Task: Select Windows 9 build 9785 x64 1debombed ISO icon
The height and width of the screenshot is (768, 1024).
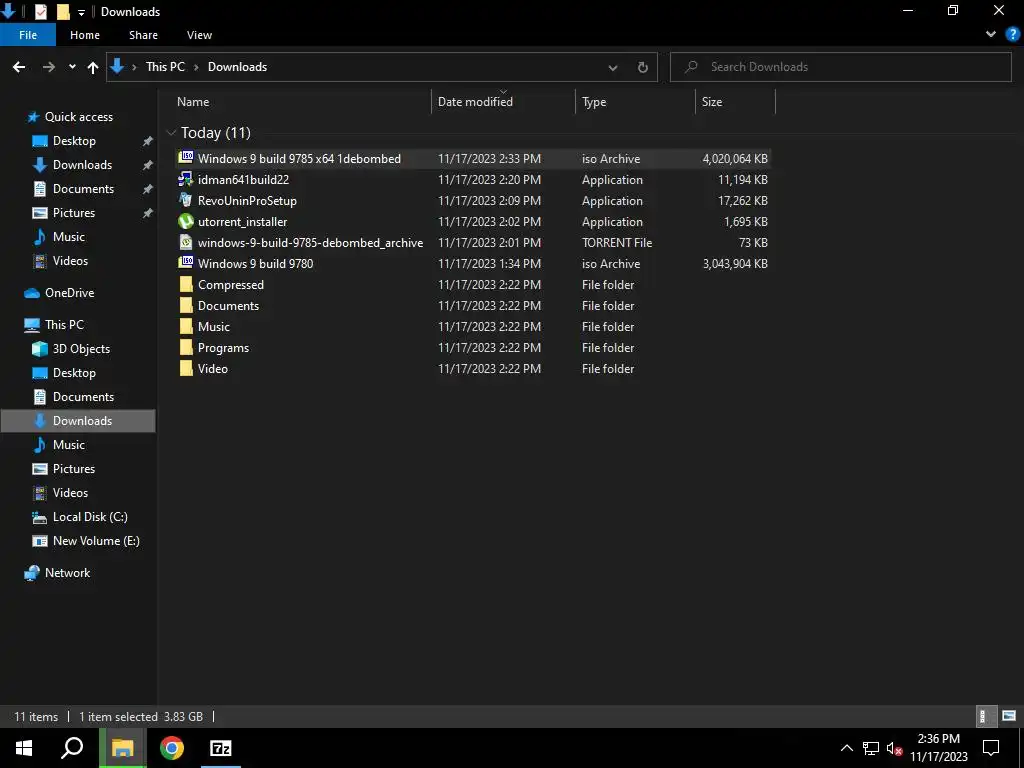Action: [186, 158]
